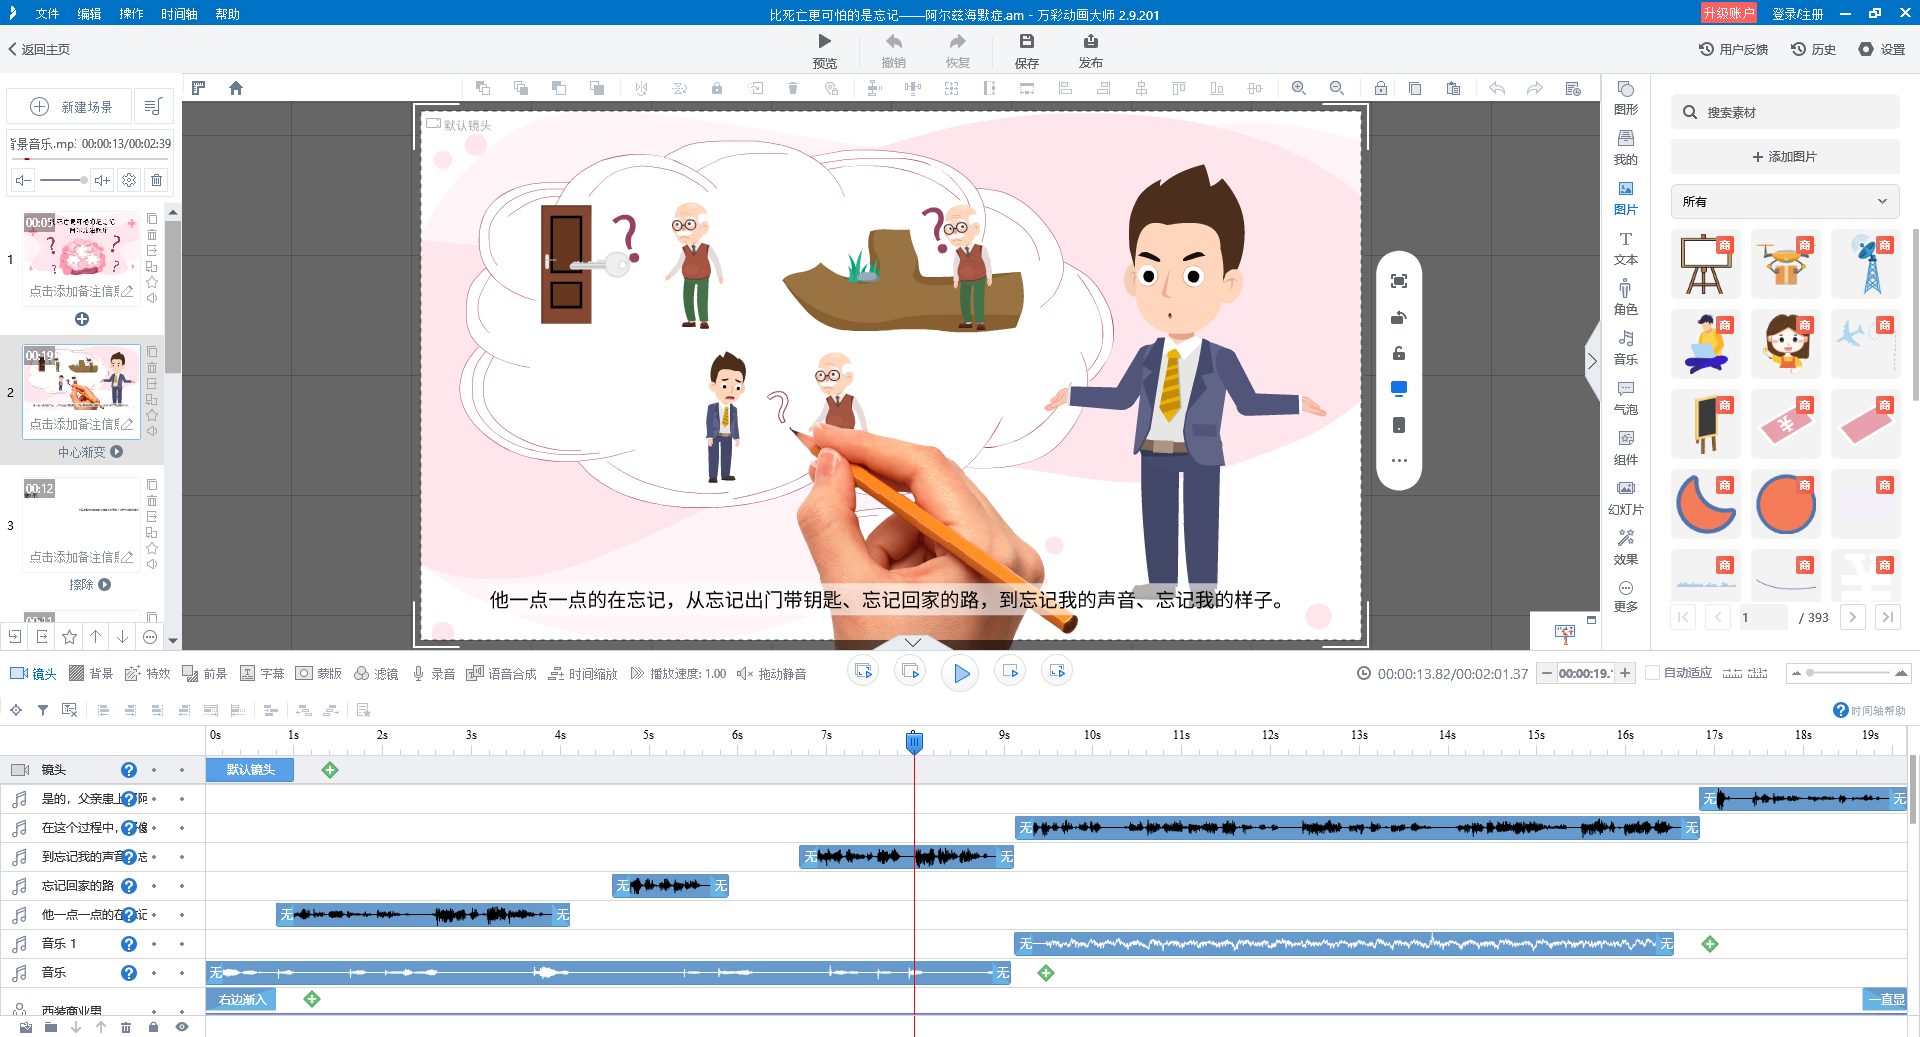Toggle first dot on 忘记回家的路 track
The height and width of the screenshot is (1037, 1920).
(154, 886)
